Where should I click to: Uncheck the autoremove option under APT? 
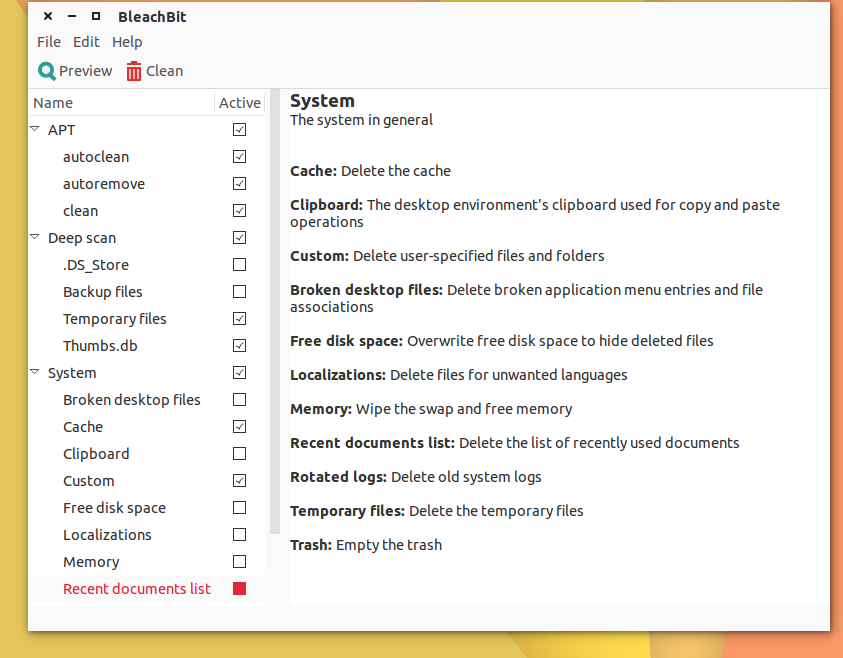[239, 183]
